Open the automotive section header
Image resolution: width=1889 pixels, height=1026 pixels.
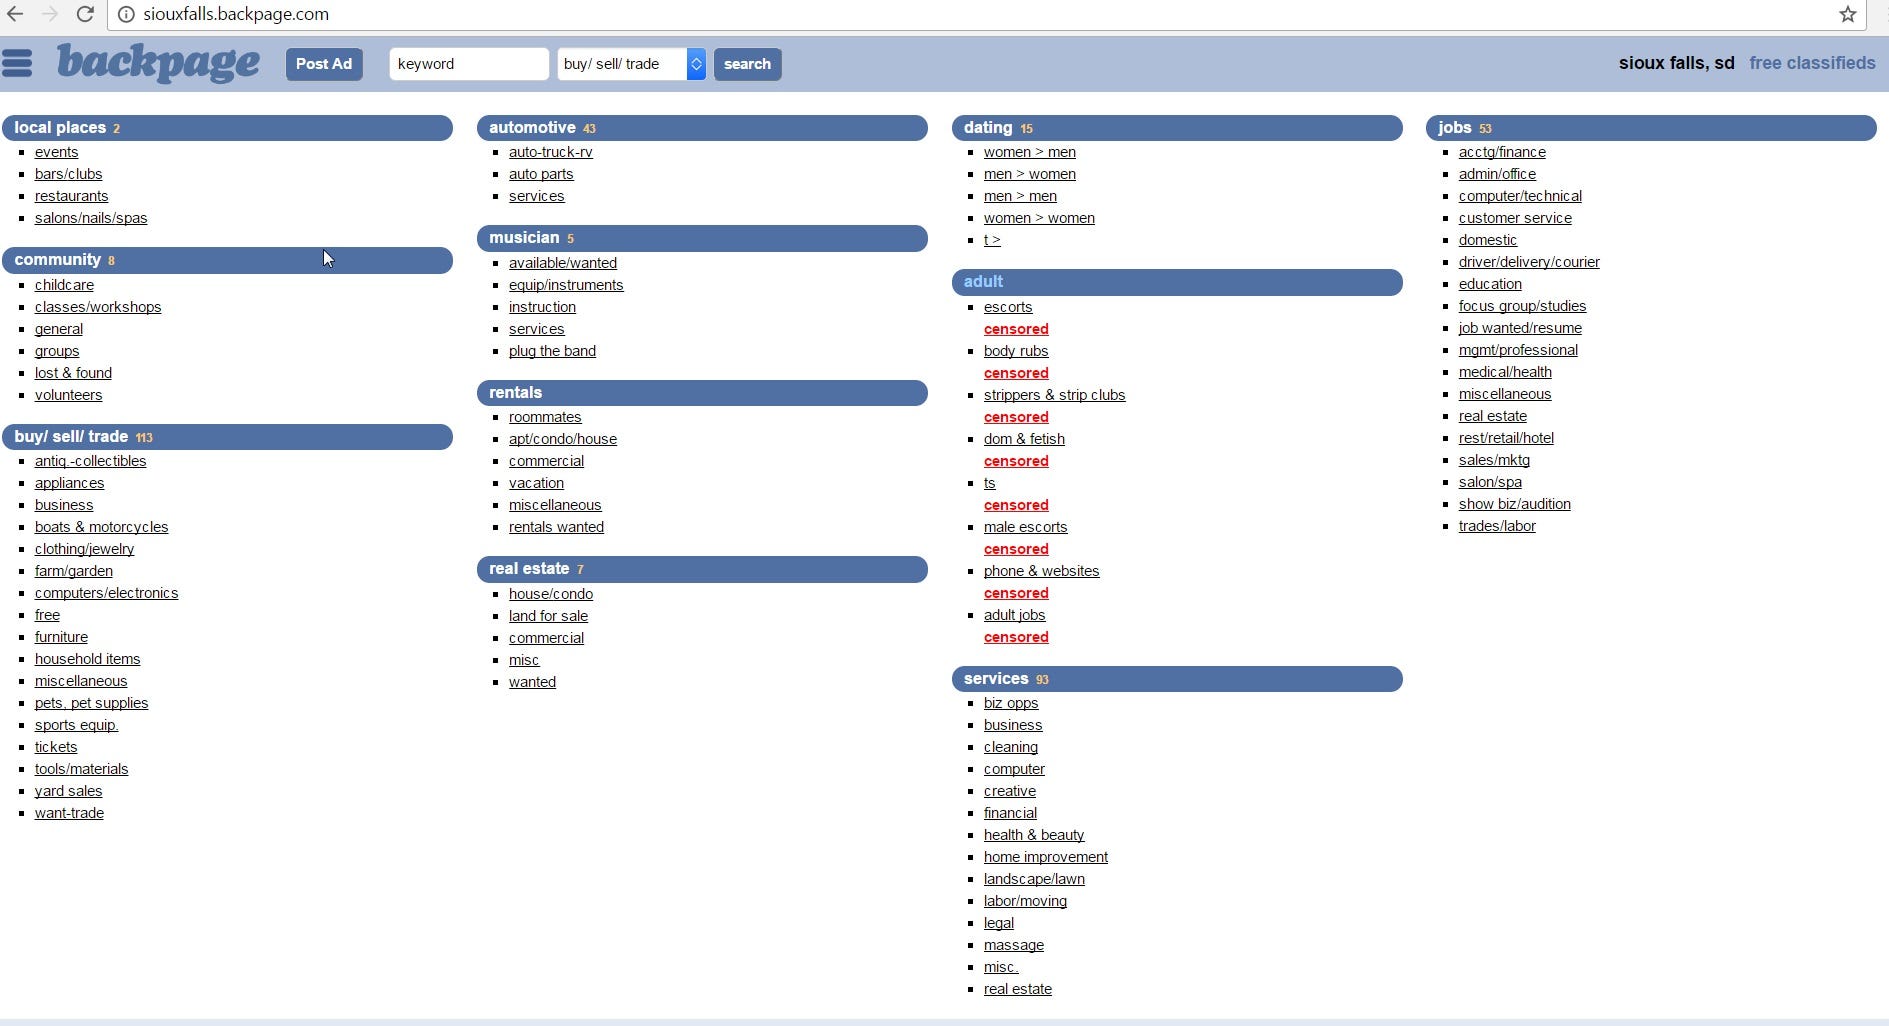(702, 128)
